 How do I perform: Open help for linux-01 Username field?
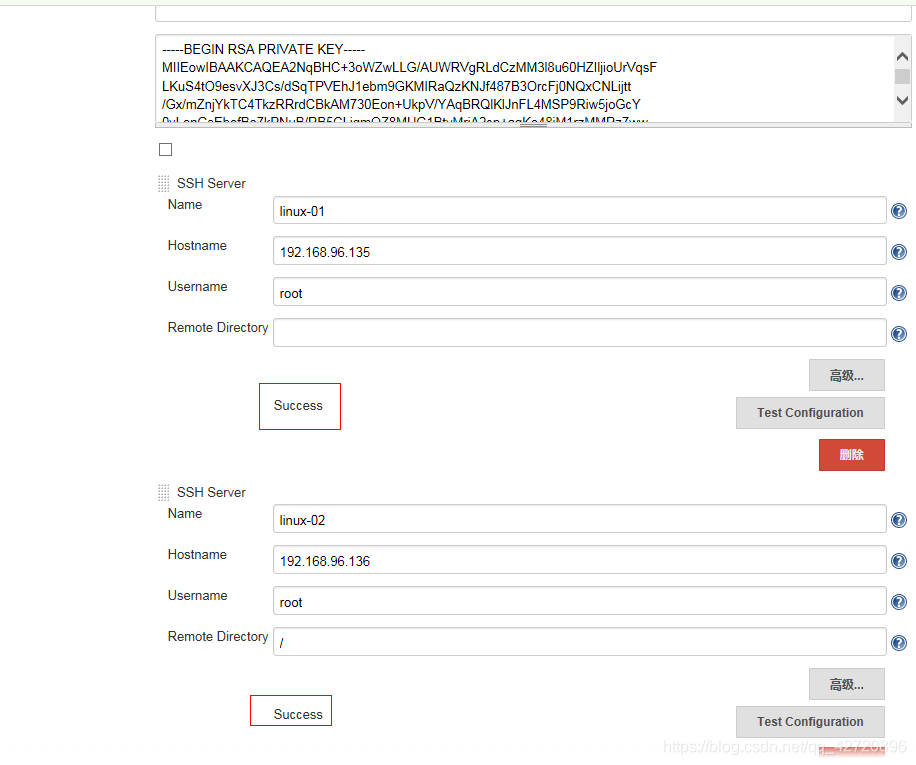pyautogui.click(x=898, y=293)
